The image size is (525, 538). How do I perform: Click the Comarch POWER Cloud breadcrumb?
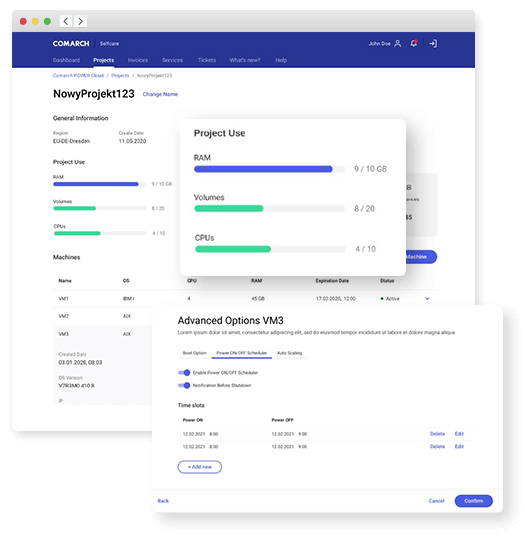pyautogui.click(x=78, y=75)
